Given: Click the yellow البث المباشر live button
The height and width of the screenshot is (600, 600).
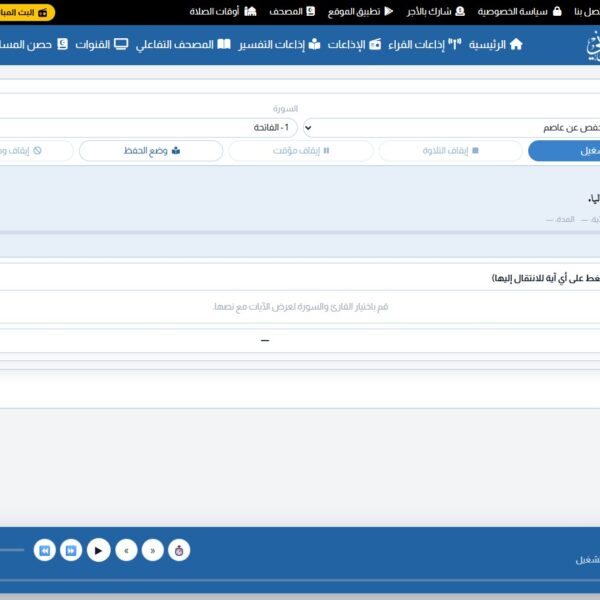Looking at the screenshot, I should (x=27, y=13).
